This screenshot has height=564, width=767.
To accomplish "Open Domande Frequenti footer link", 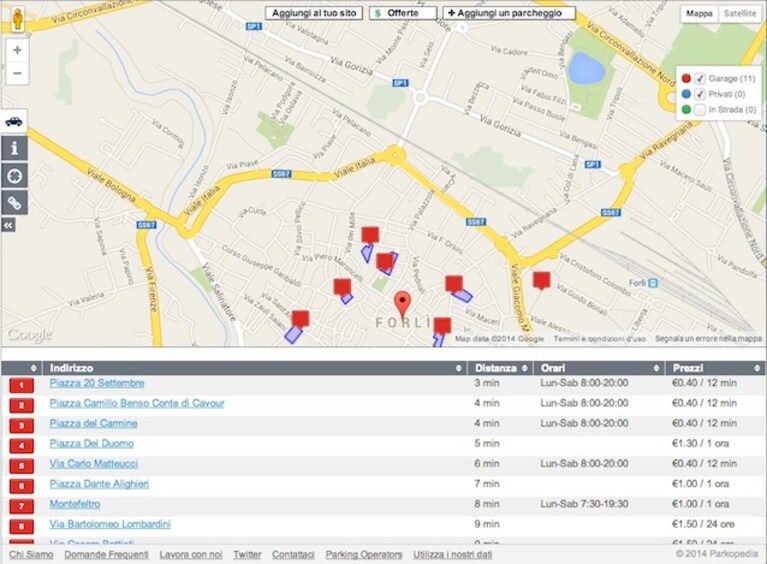I will [107, 554].
